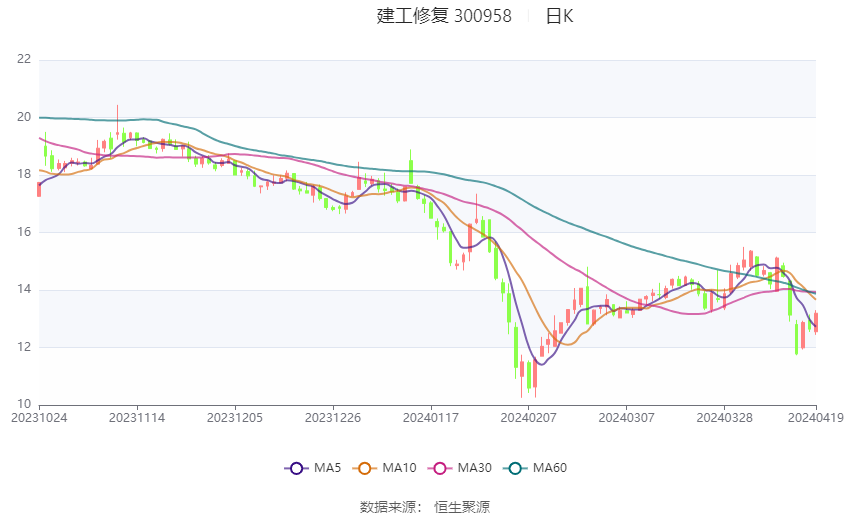Click the chart title 建工修复 300958
The height and width of the screenshot is (517, 850).
443,16
